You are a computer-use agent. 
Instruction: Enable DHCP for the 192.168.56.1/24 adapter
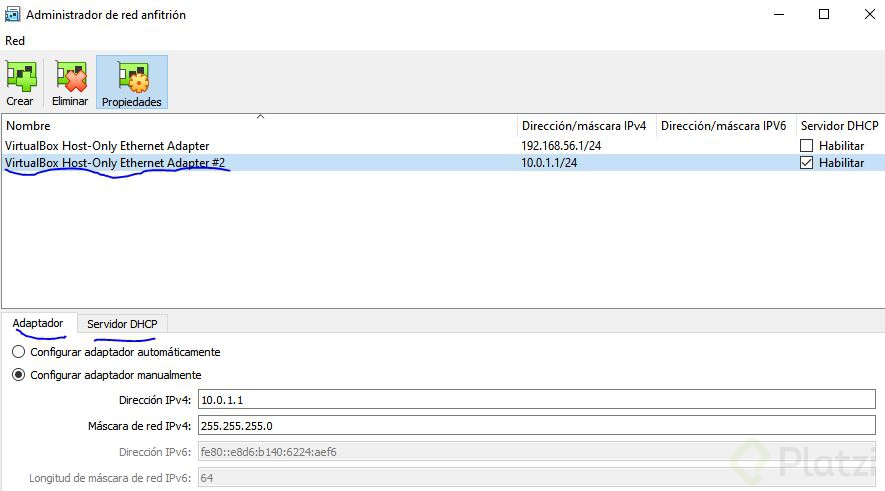[x=807, y=146]
